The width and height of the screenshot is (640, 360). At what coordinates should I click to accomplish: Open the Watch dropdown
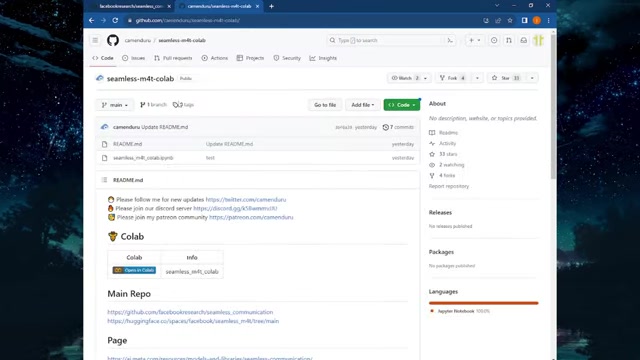point(409,78)
